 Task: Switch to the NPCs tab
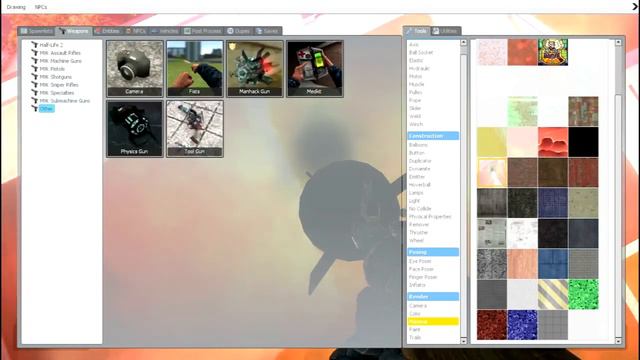coord(136,31)
